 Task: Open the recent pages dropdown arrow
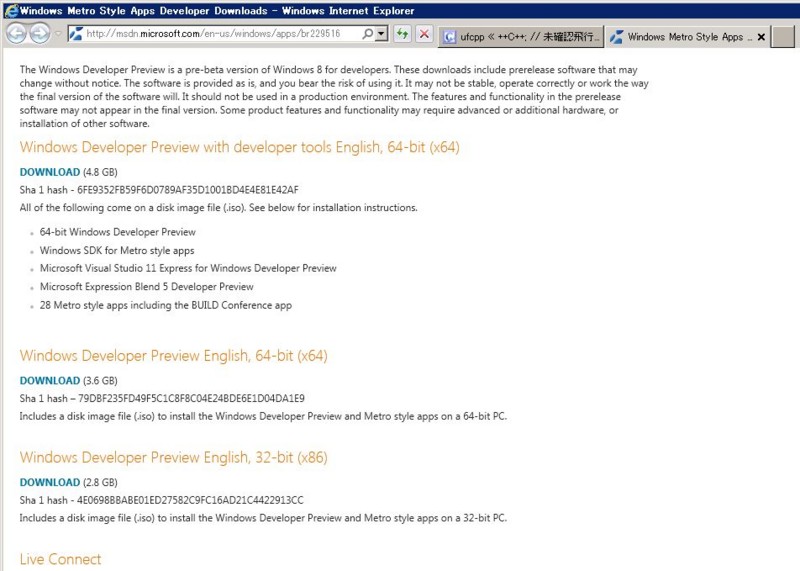58,34
